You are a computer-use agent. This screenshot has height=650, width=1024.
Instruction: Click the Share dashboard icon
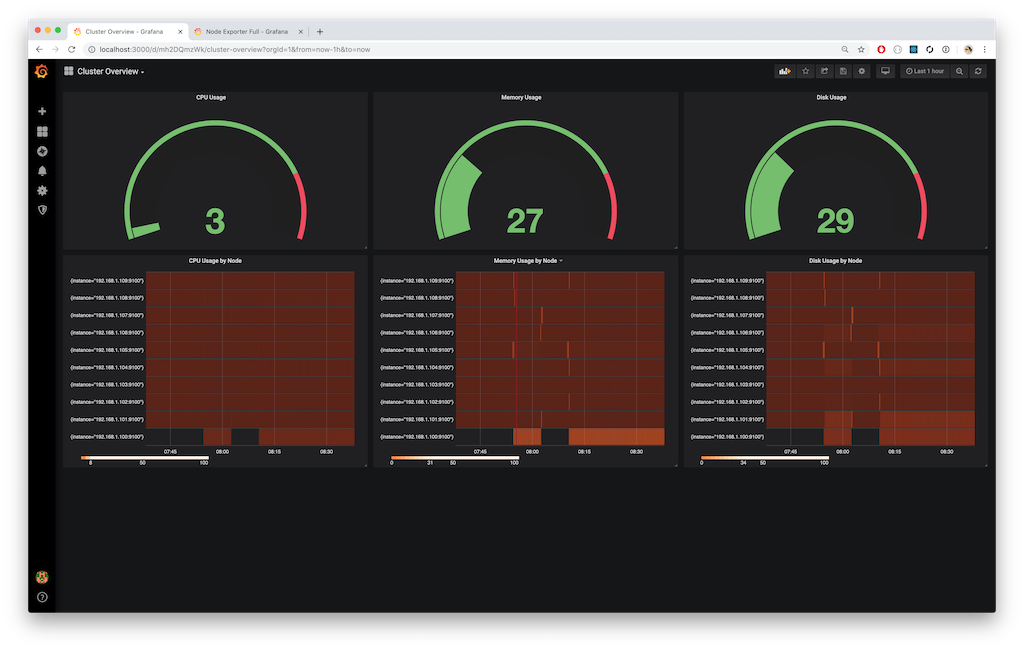[824, 71]
